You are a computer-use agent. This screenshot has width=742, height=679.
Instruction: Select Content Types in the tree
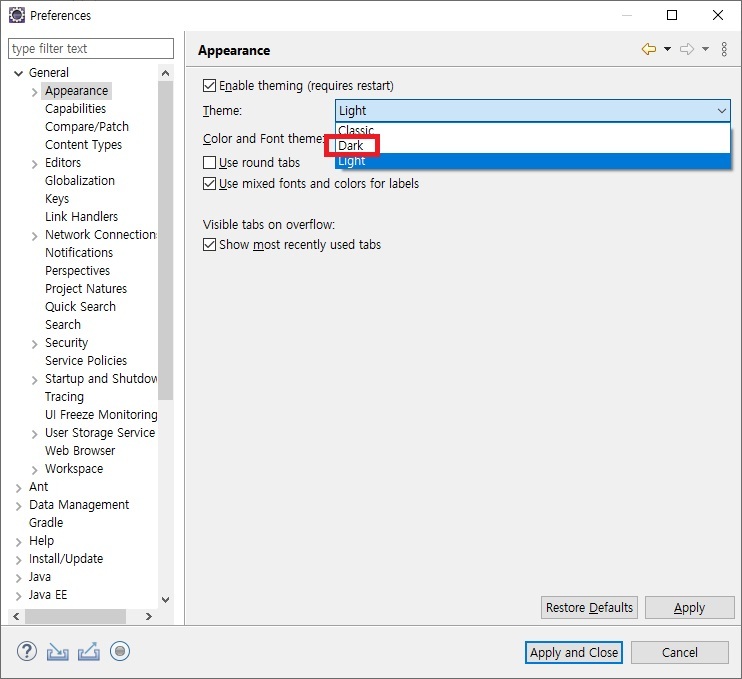83,145
